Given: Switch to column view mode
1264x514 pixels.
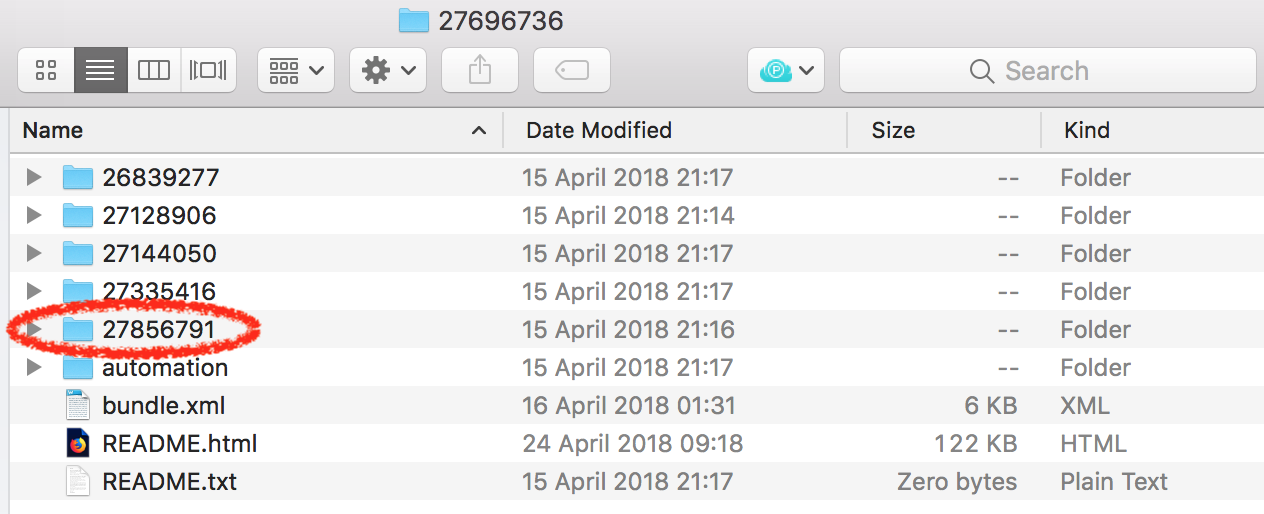Looking at the screenshot, I should coord(154,70).
